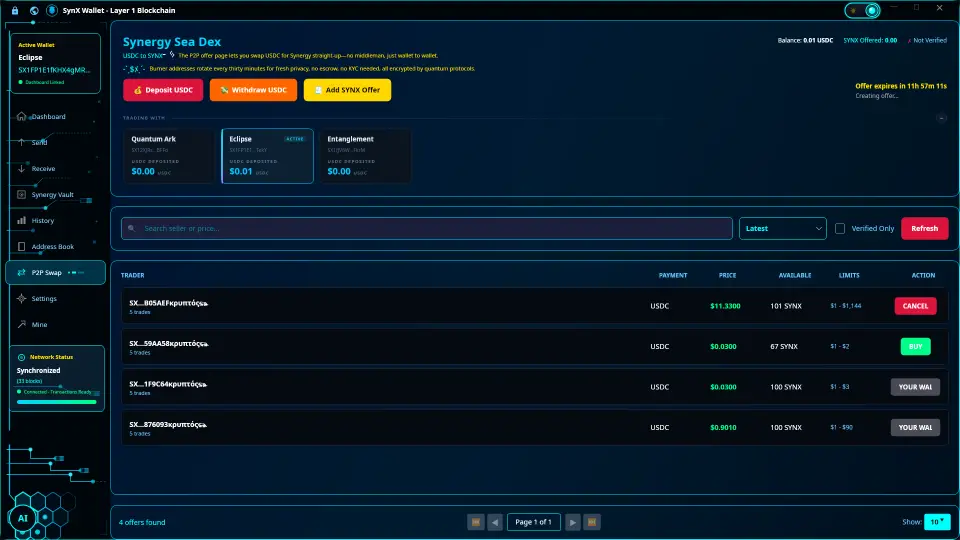Click the $0.9010 price value
This screenshot has width=960, height=540.
pos(723,427)
